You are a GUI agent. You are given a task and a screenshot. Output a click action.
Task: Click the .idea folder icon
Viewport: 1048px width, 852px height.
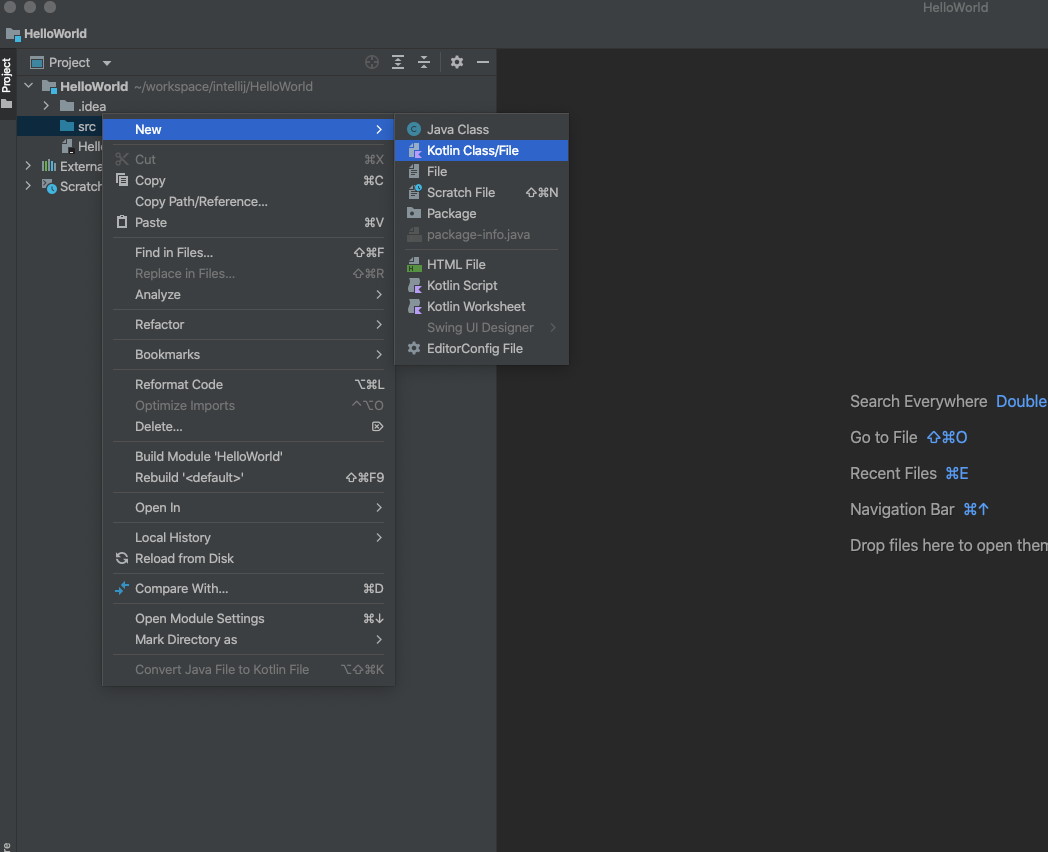tap(67, 106)
